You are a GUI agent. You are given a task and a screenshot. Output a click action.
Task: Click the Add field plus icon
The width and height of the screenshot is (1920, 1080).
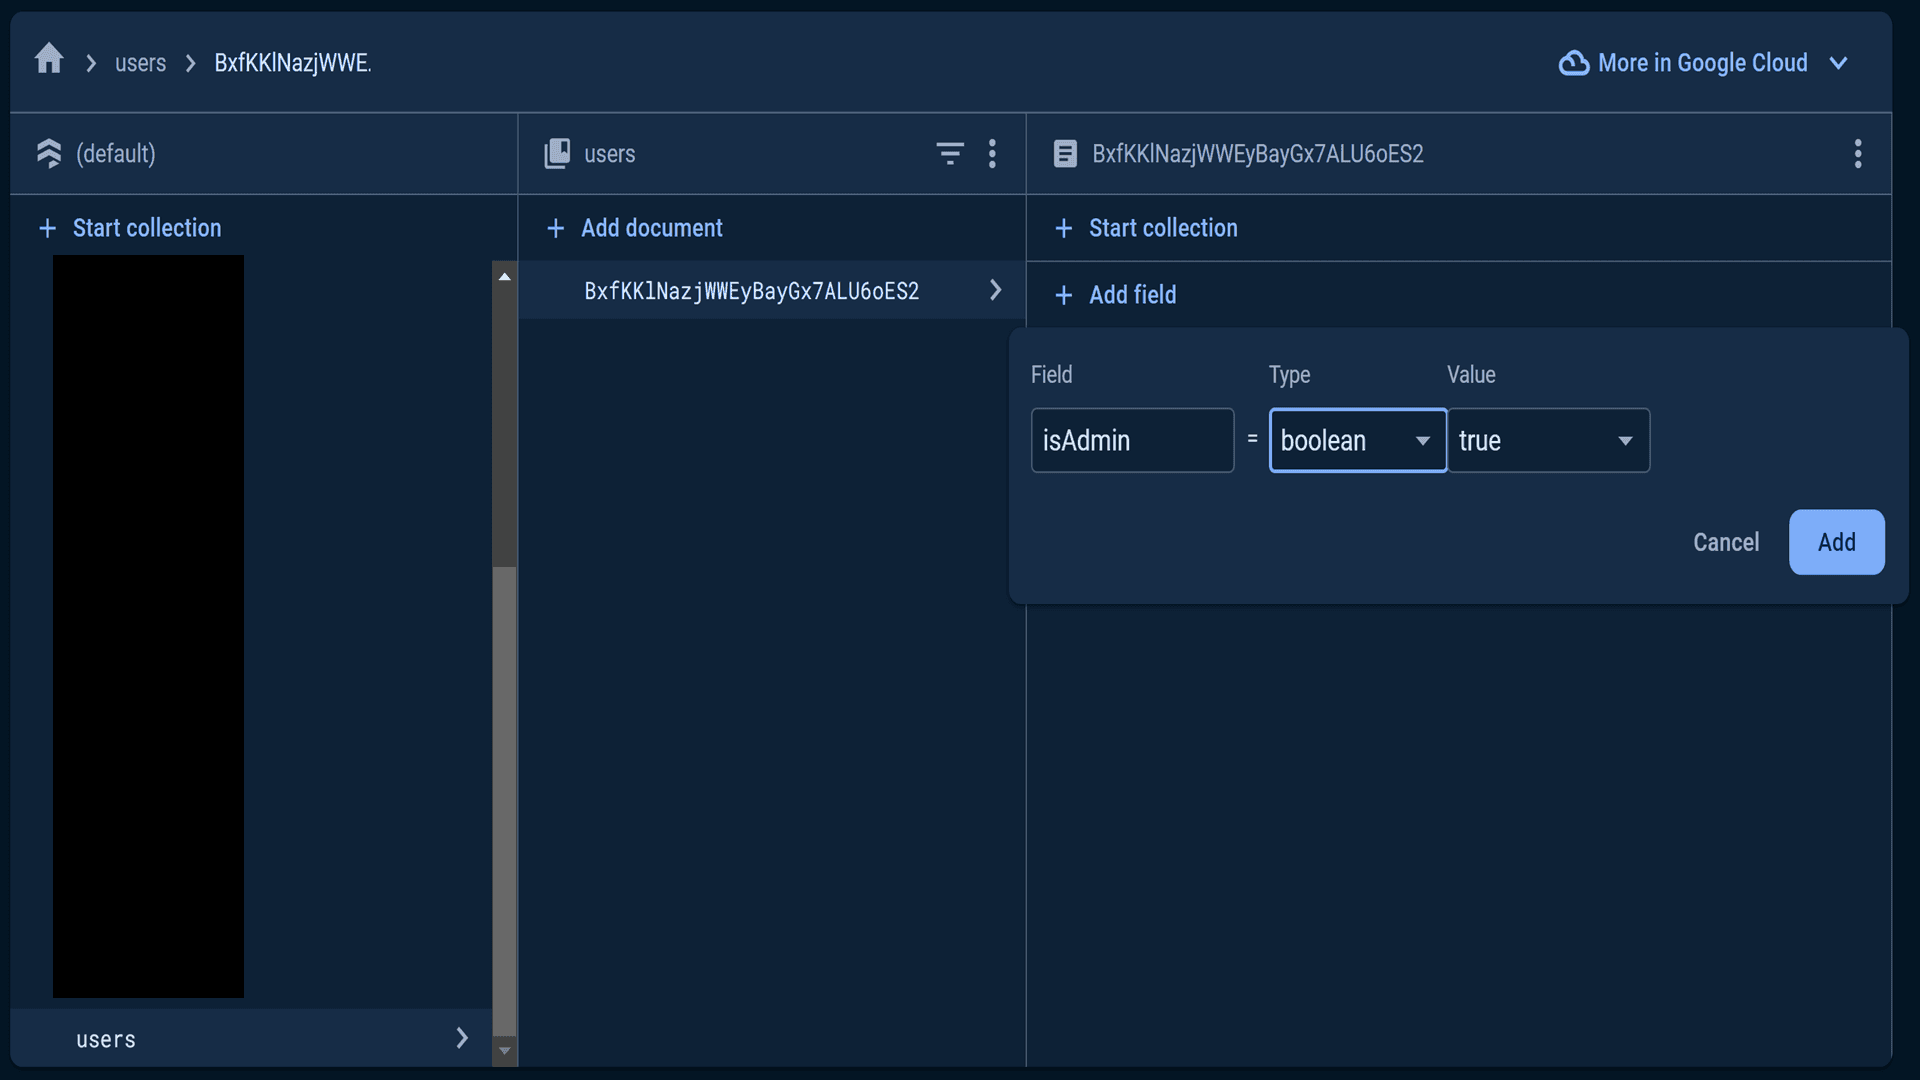coord(1064,295)
